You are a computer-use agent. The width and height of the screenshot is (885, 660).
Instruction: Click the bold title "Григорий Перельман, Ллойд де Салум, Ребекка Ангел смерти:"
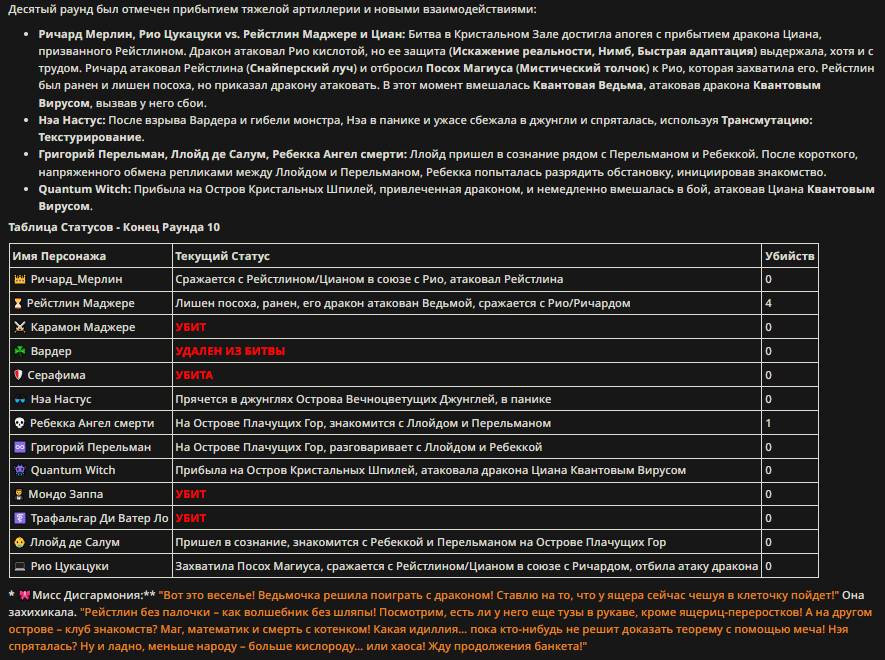click(x=222, y=154)
